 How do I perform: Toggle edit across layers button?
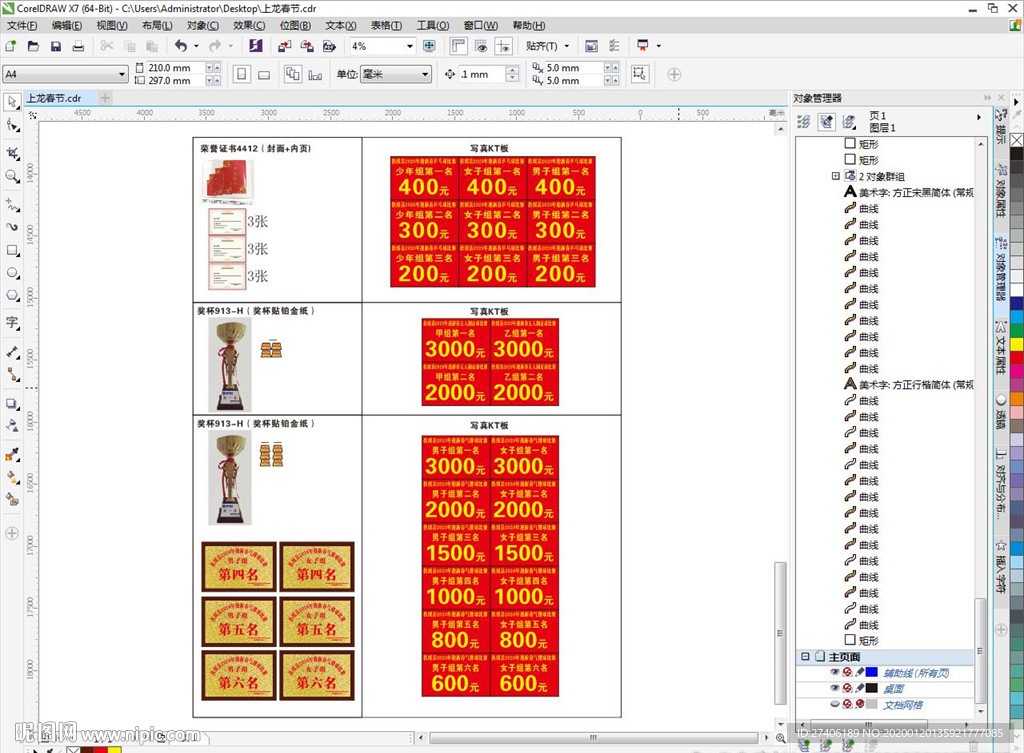(x=826, y=121)
